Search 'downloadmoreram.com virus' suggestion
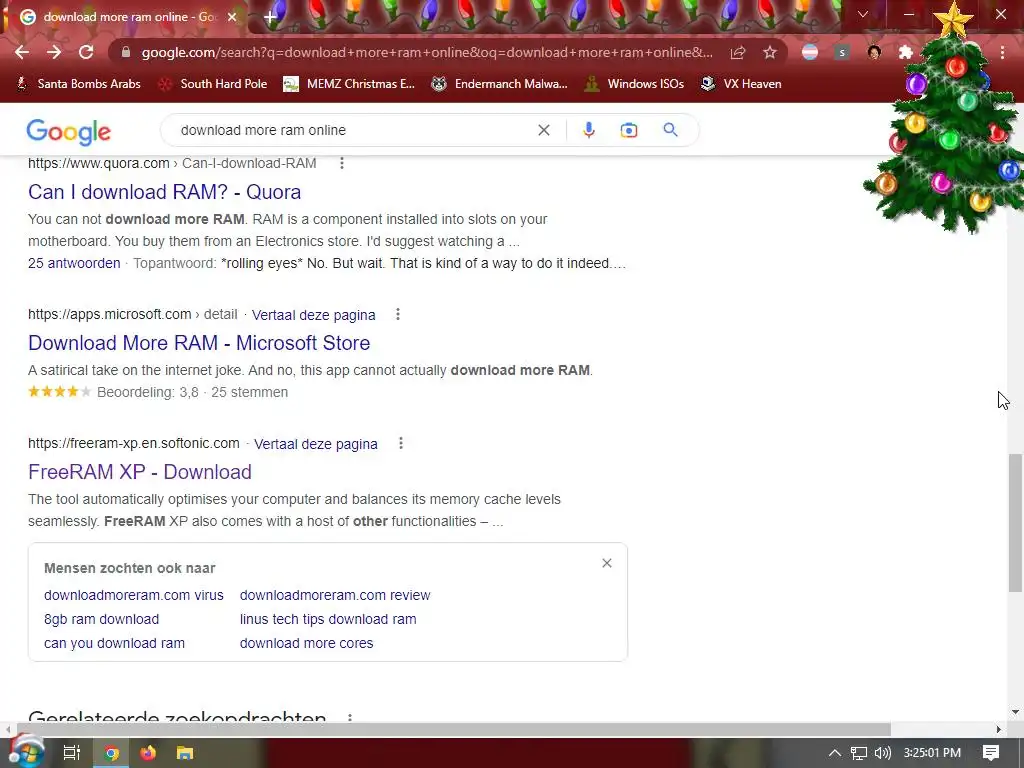 coord(134,595)
